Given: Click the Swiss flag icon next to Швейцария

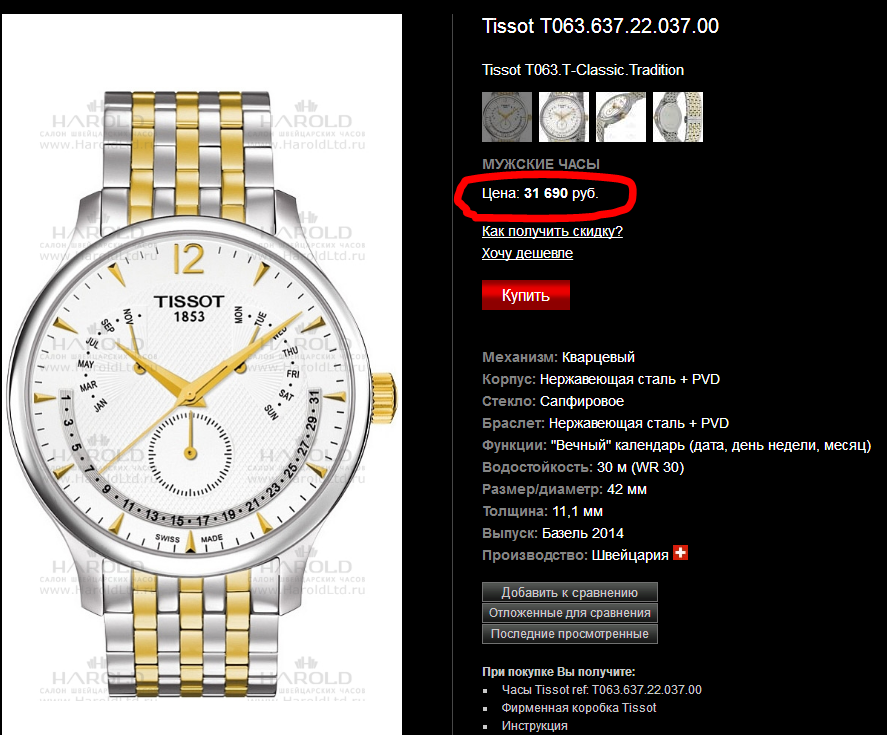Looking at the screenshot, I should [x=681, y=553].
